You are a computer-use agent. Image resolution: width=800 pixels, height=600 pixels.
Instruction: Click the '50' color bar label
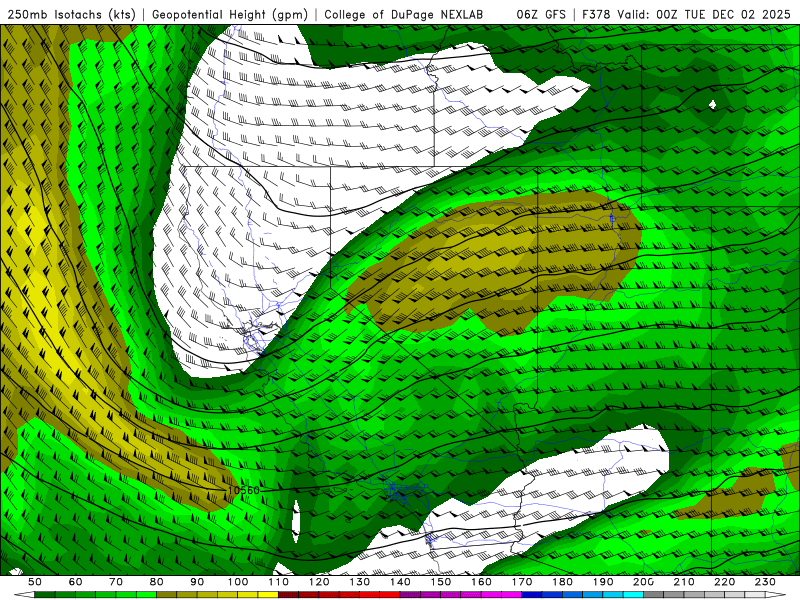(35, 582)
